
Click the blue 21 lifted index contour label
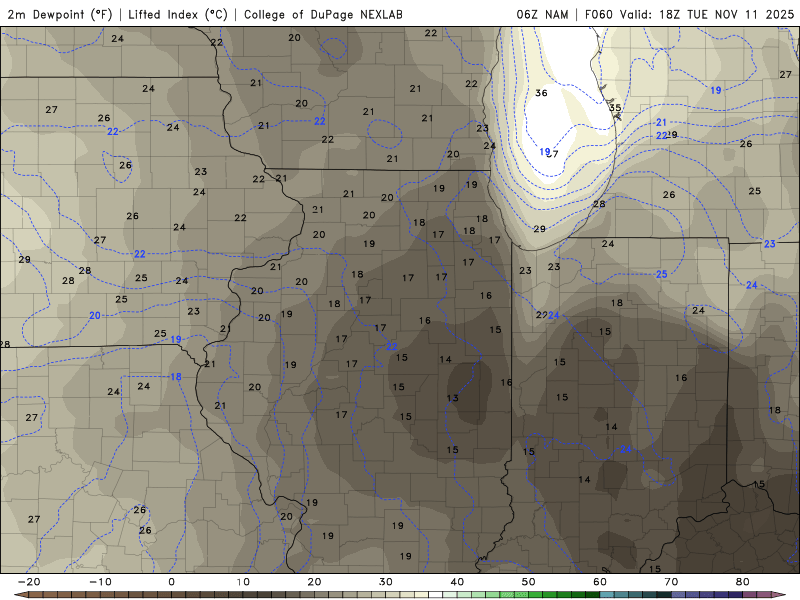pyautogui.click(x=661, y=122)
